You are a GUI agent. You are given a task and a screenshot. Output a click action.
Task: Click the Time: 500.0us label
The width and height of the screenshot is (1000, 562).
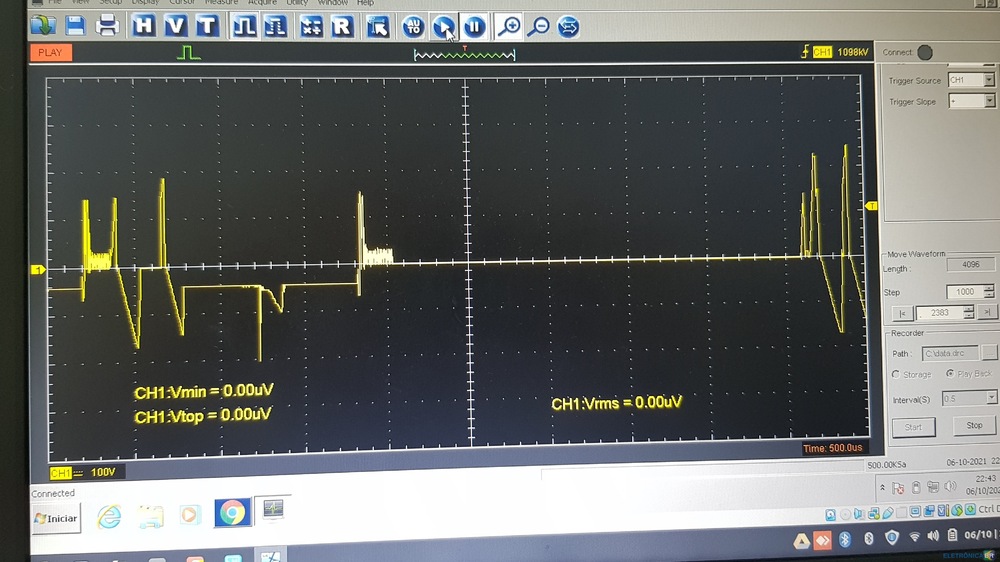[x=832, y=448]
